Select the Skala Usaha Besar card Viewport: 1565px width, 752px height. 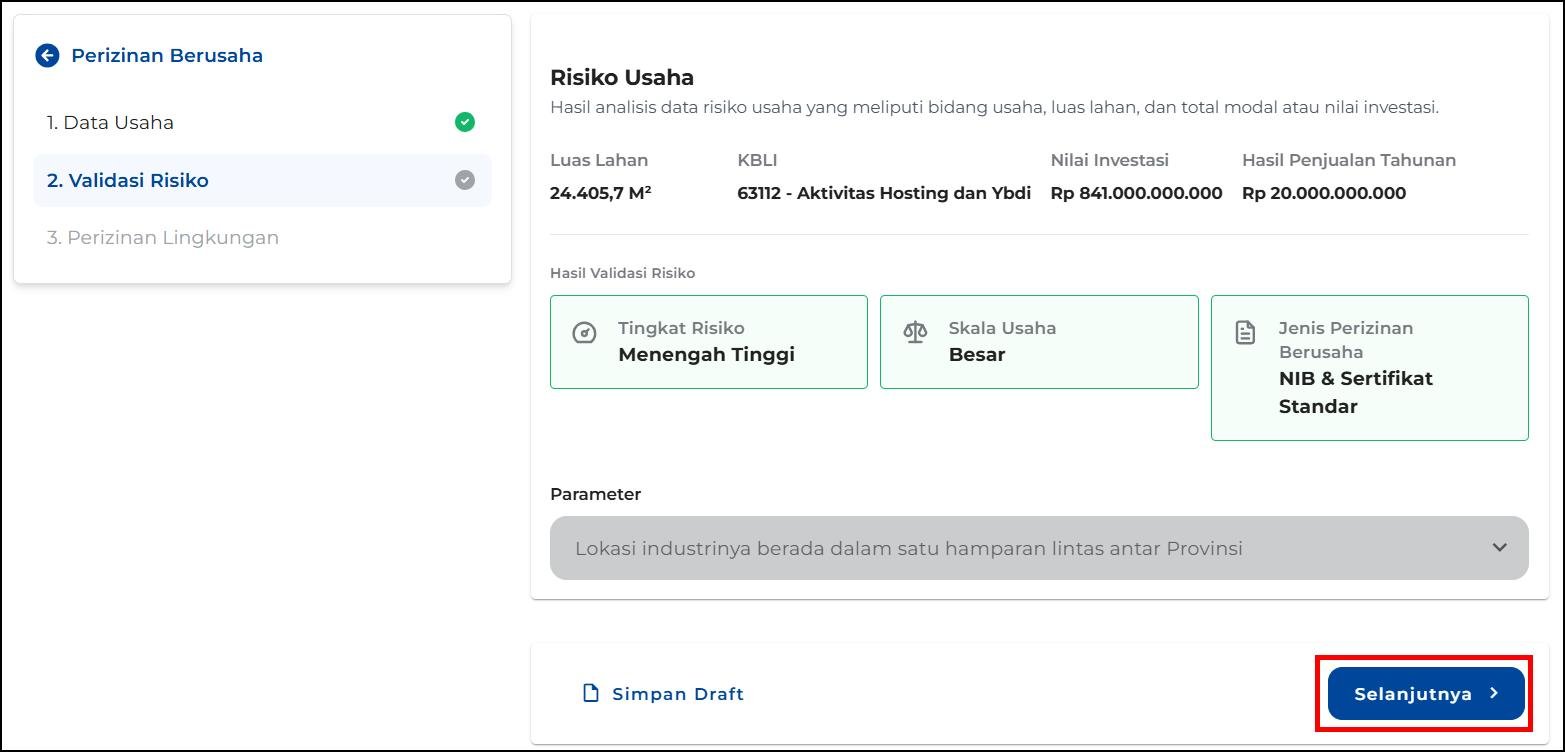point(1039,342)
